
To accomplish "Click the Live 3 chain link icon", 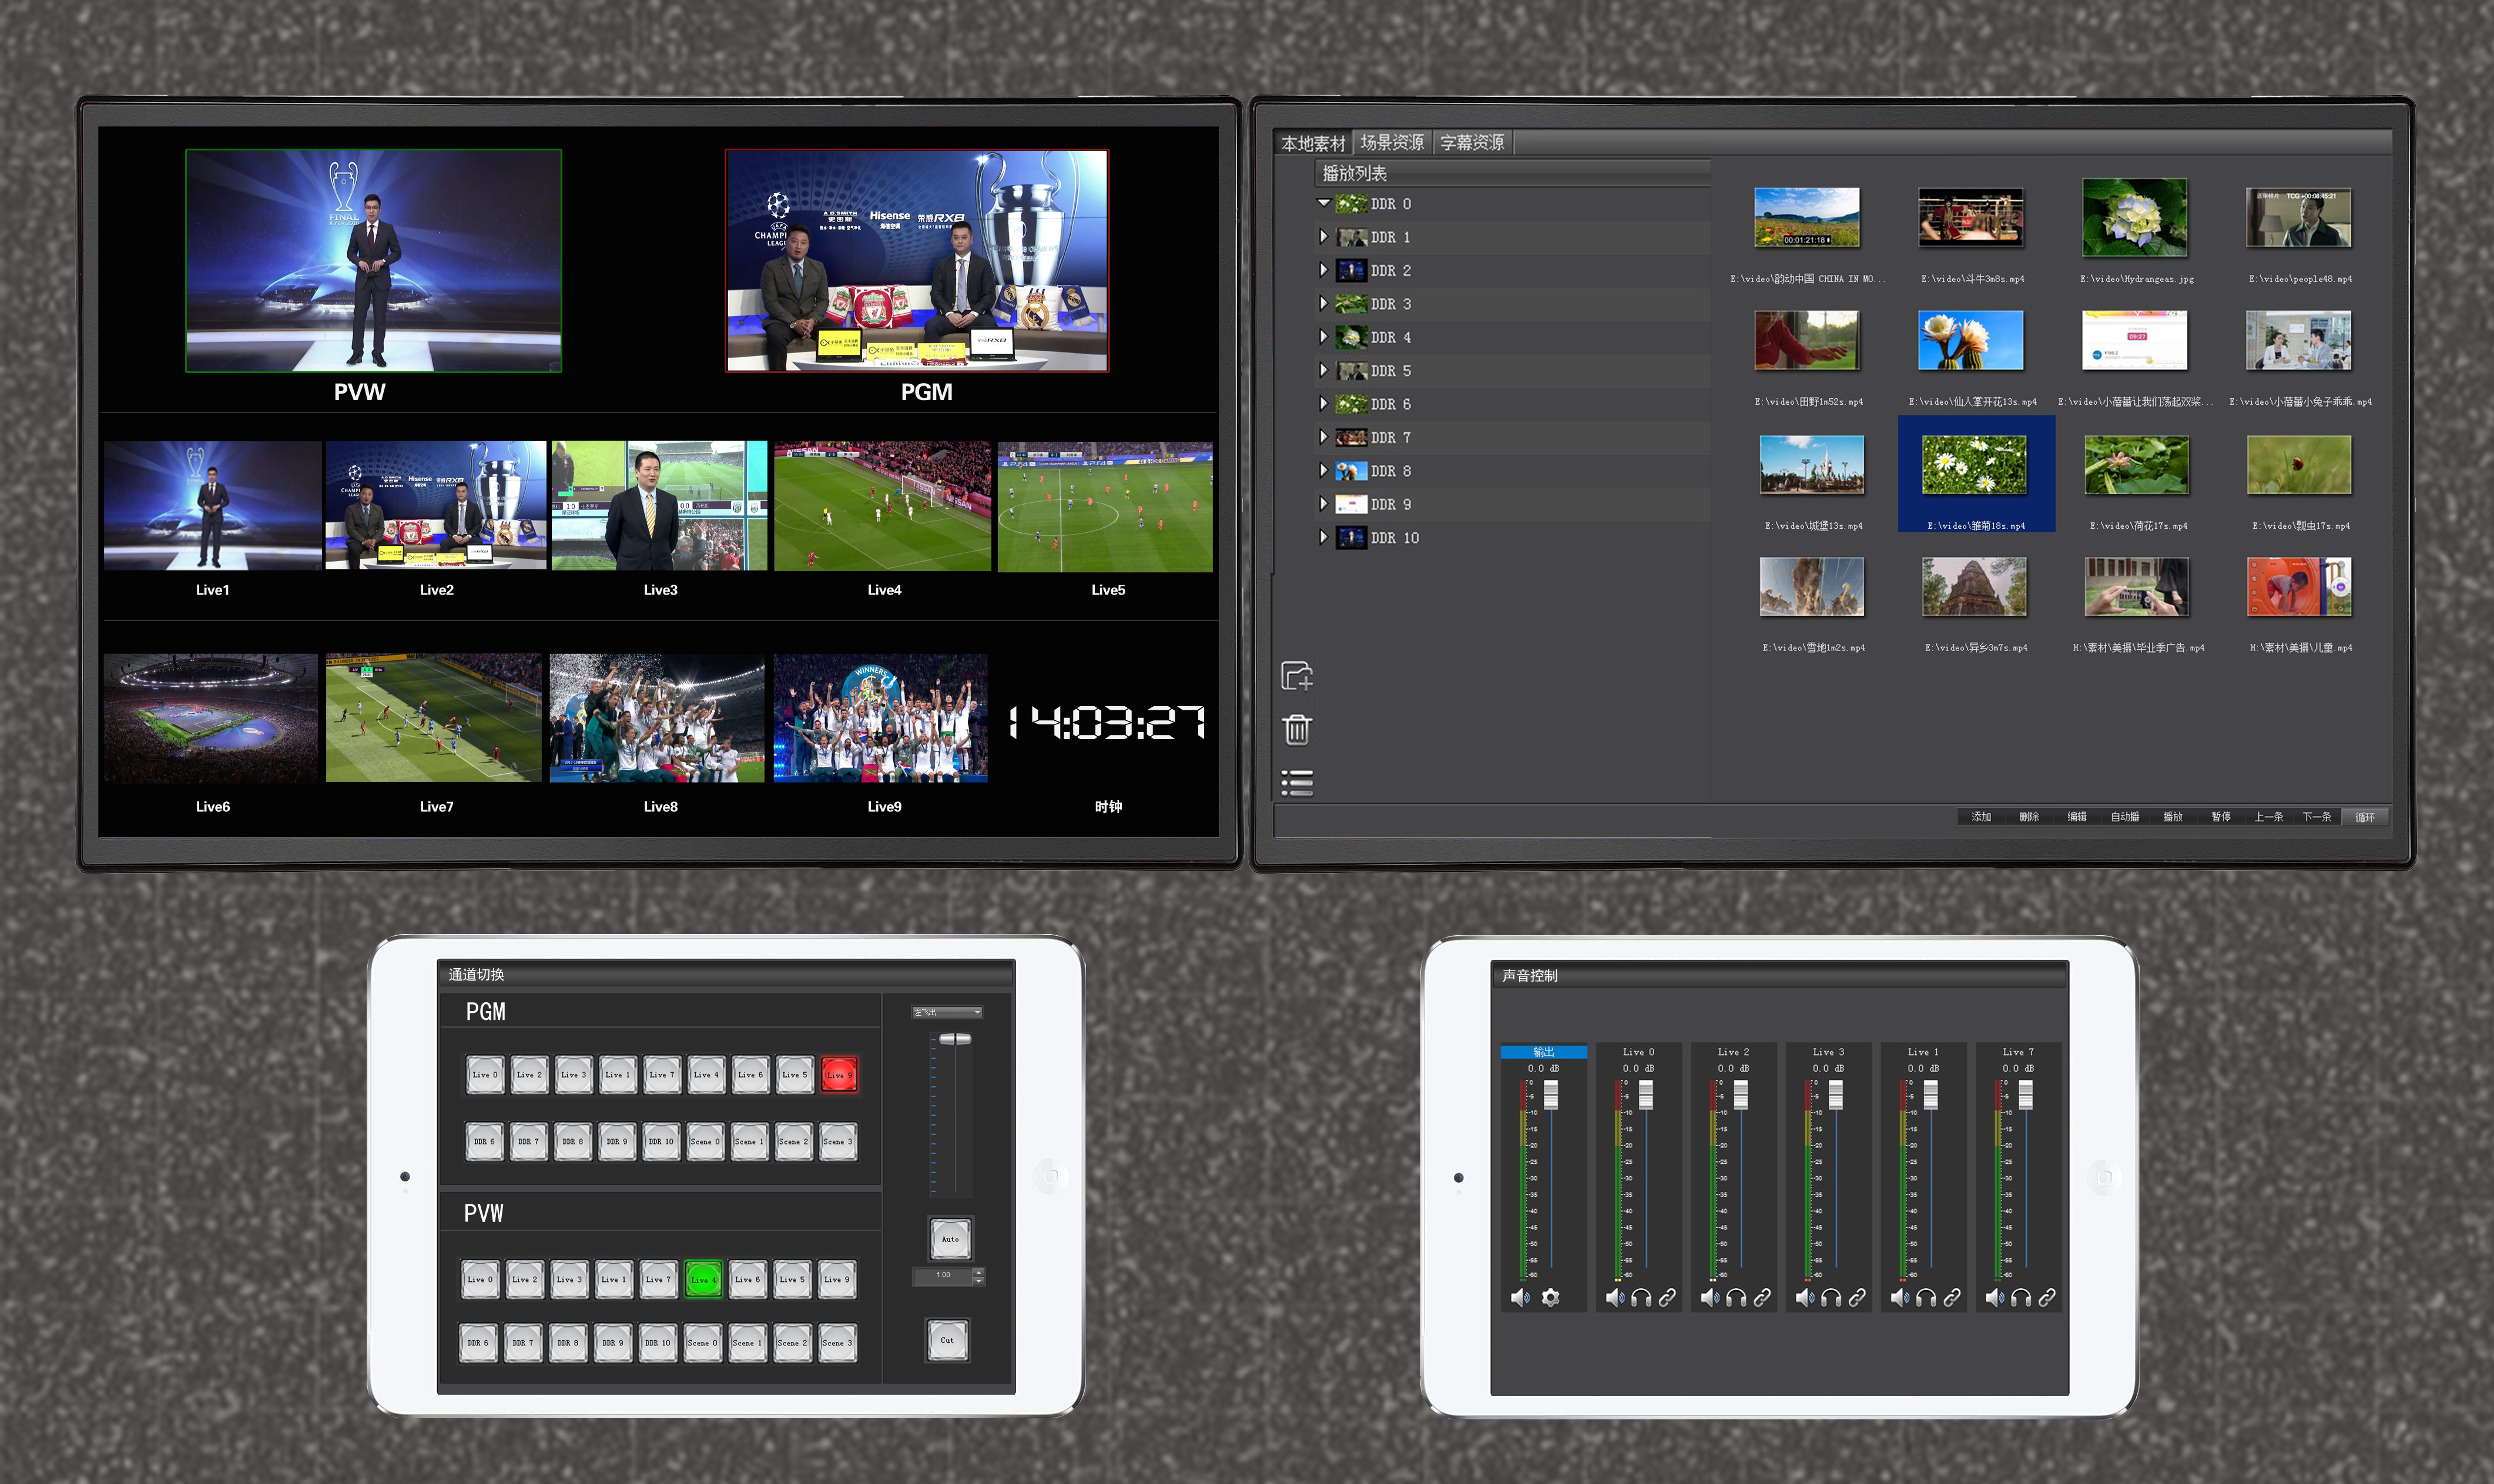I will pos(1857,1297).
